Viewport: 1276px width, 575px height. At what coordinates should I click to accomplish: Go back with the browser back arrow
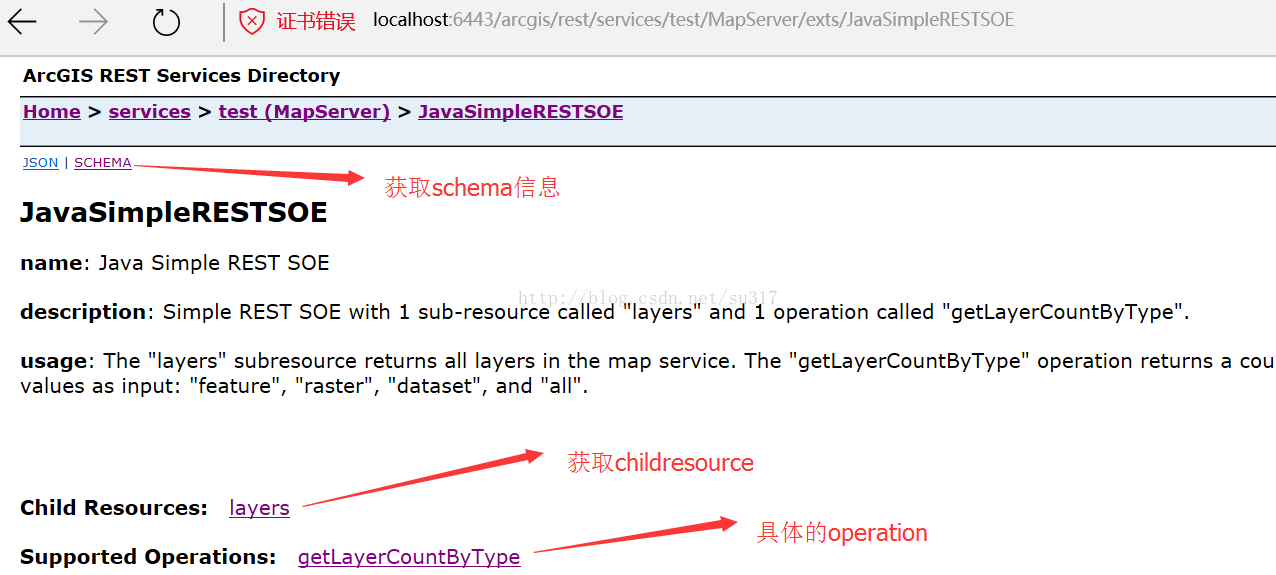[x=22, y=21]
